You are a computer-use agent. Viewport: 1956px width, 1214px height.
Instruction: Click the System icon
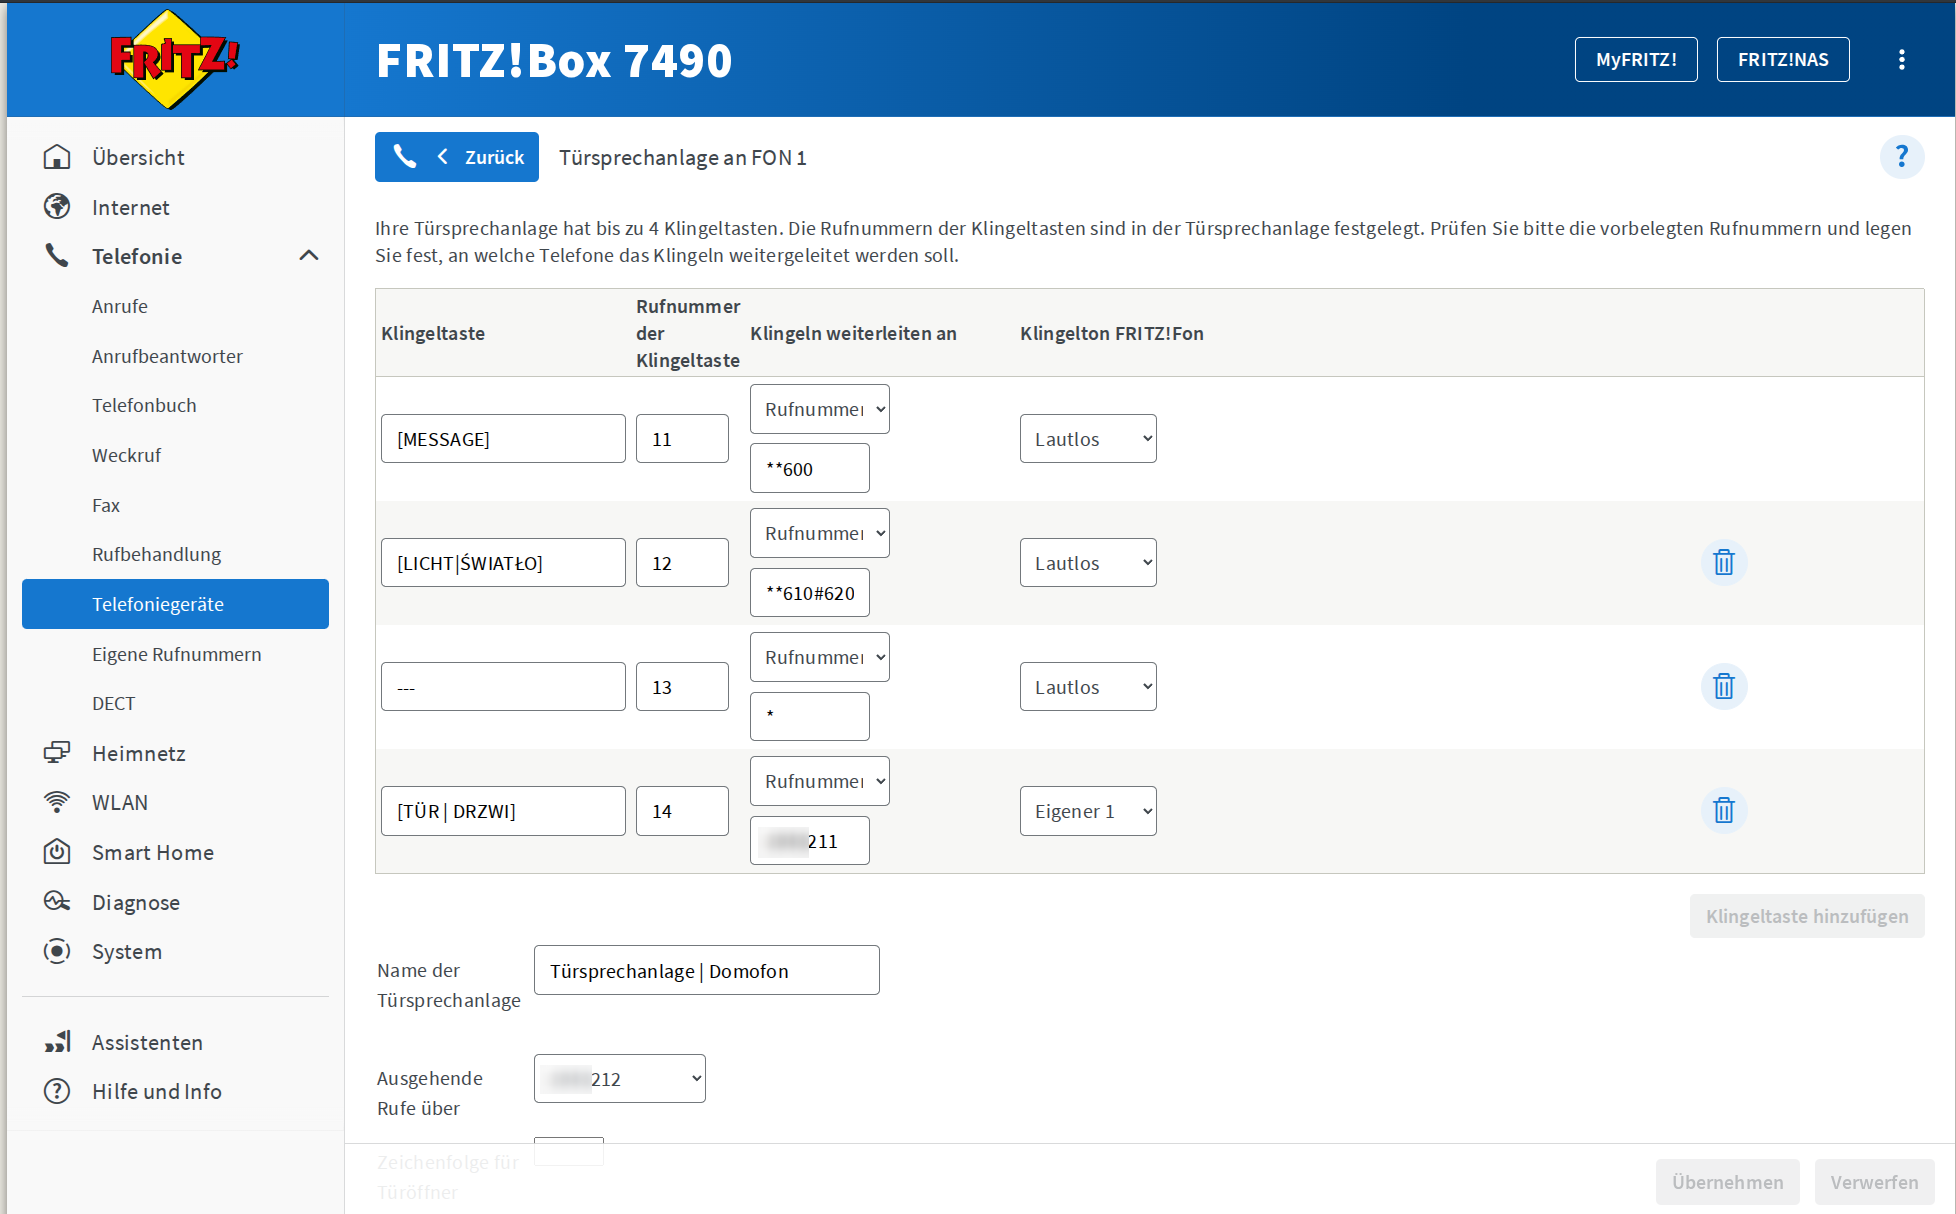click(x=57, y=951)
